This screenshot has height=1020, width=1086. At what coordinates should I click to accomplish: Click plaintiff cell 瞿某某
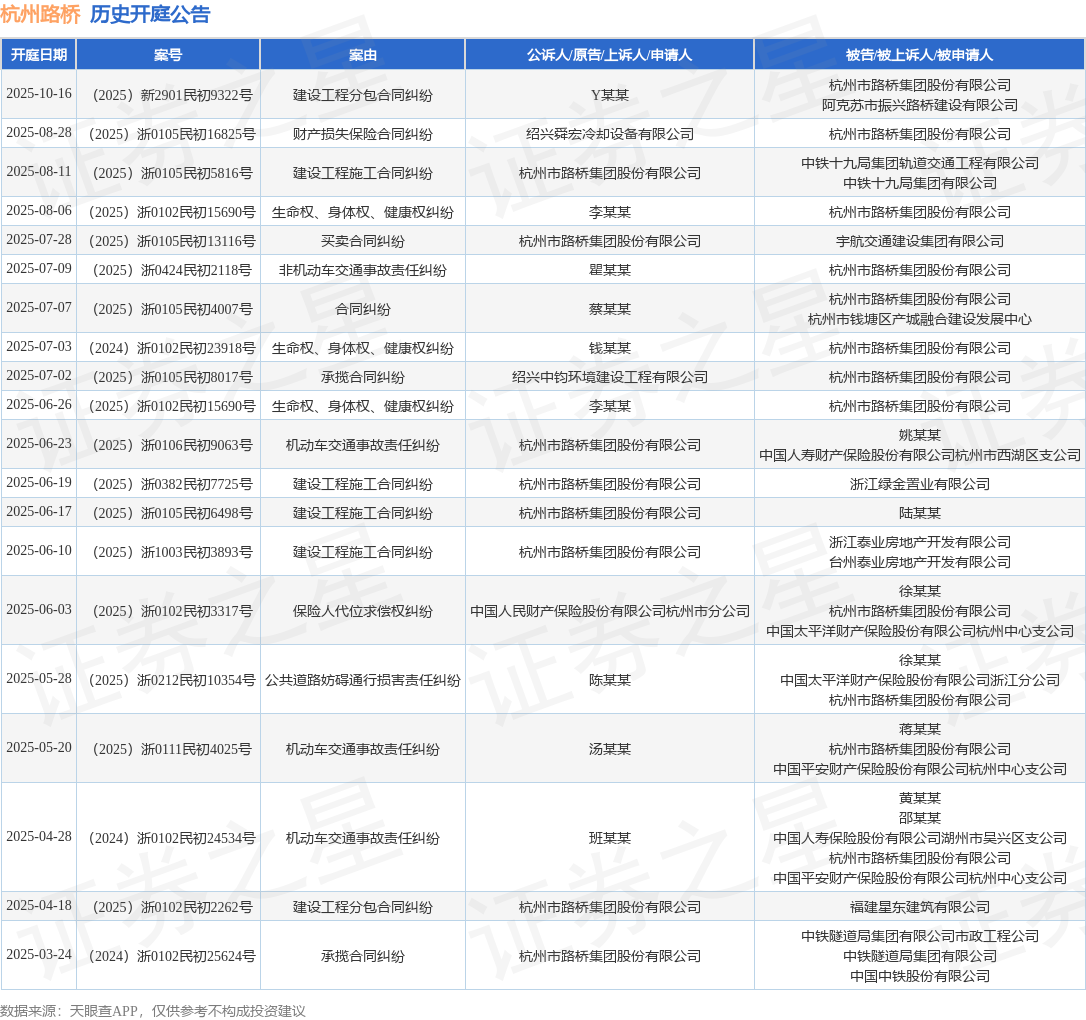click(x=609, y=270)
